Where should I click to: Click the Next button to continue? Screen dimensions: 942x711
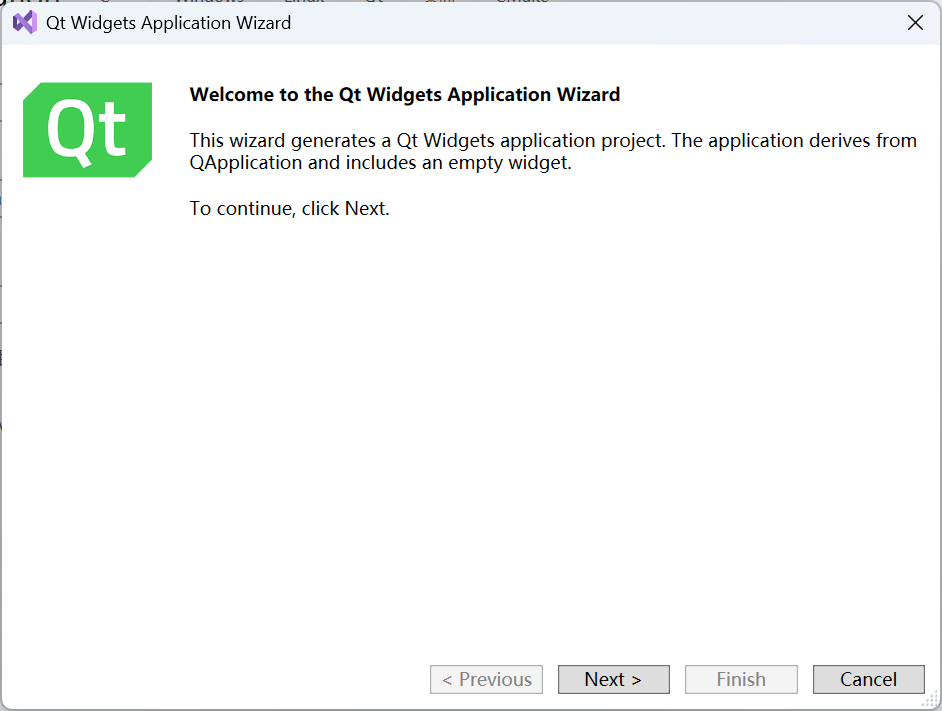coord(613,679)
